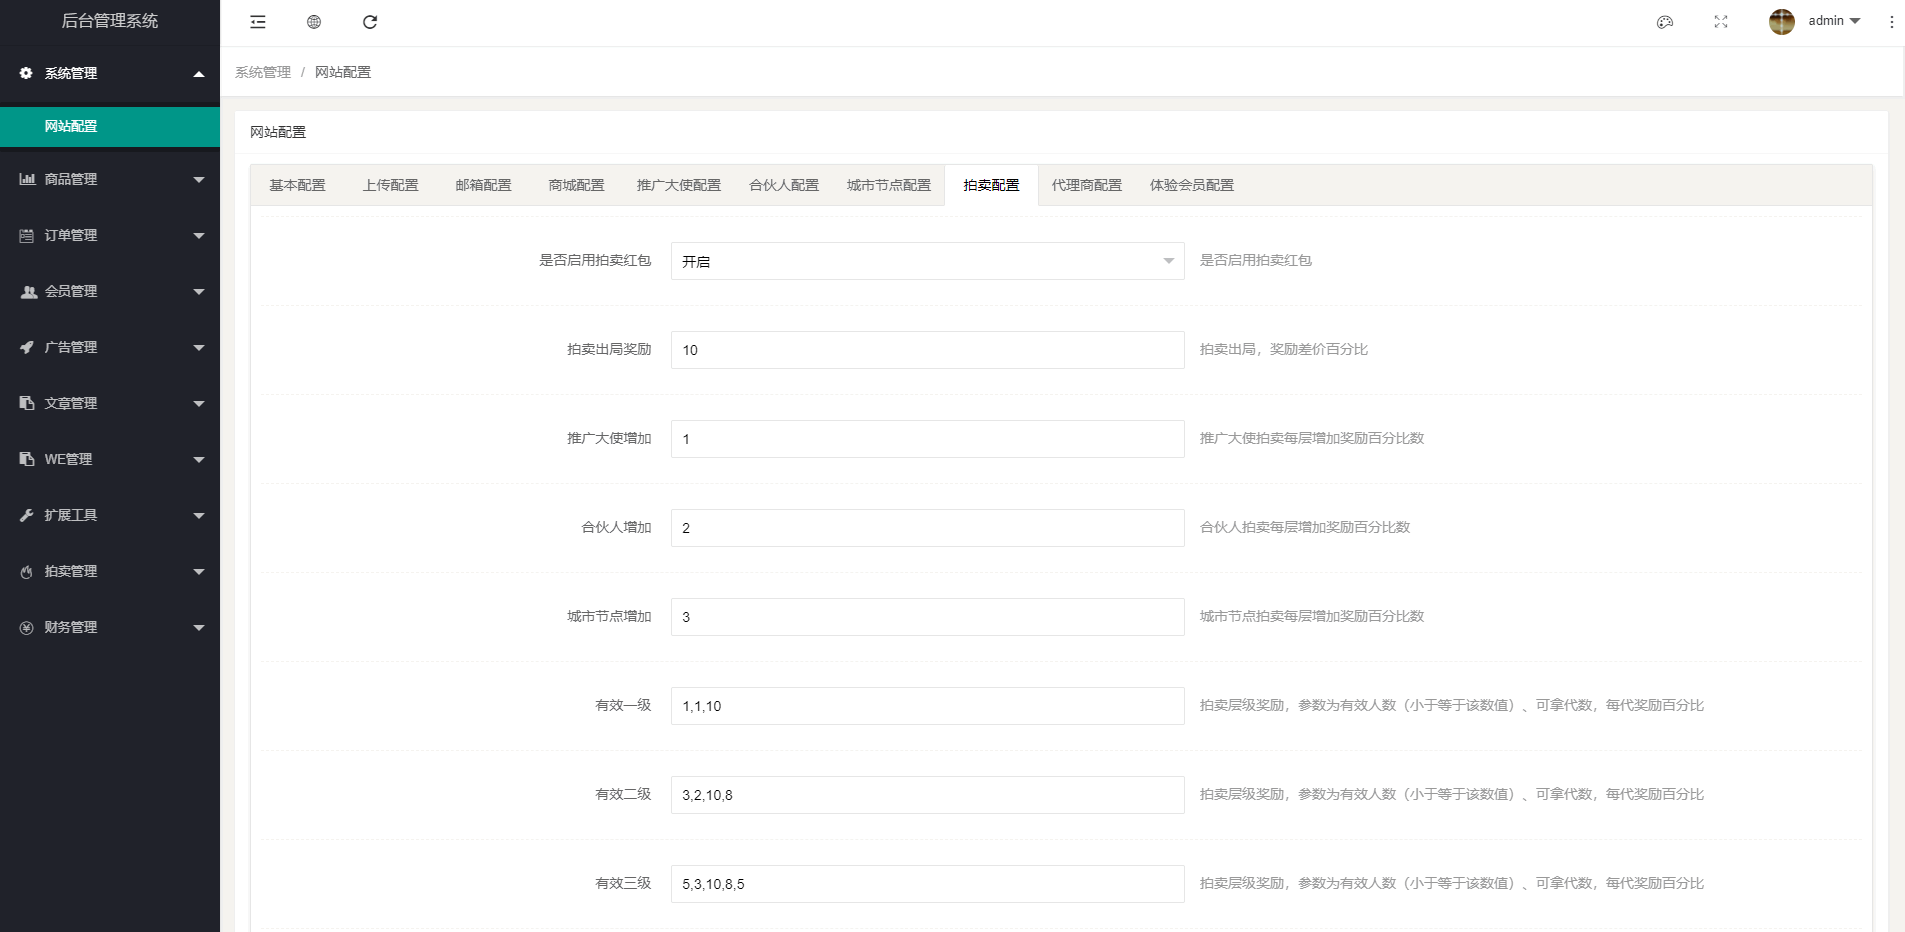
Task: Switch to the 代理商配置 tab
Action: 1086,185
